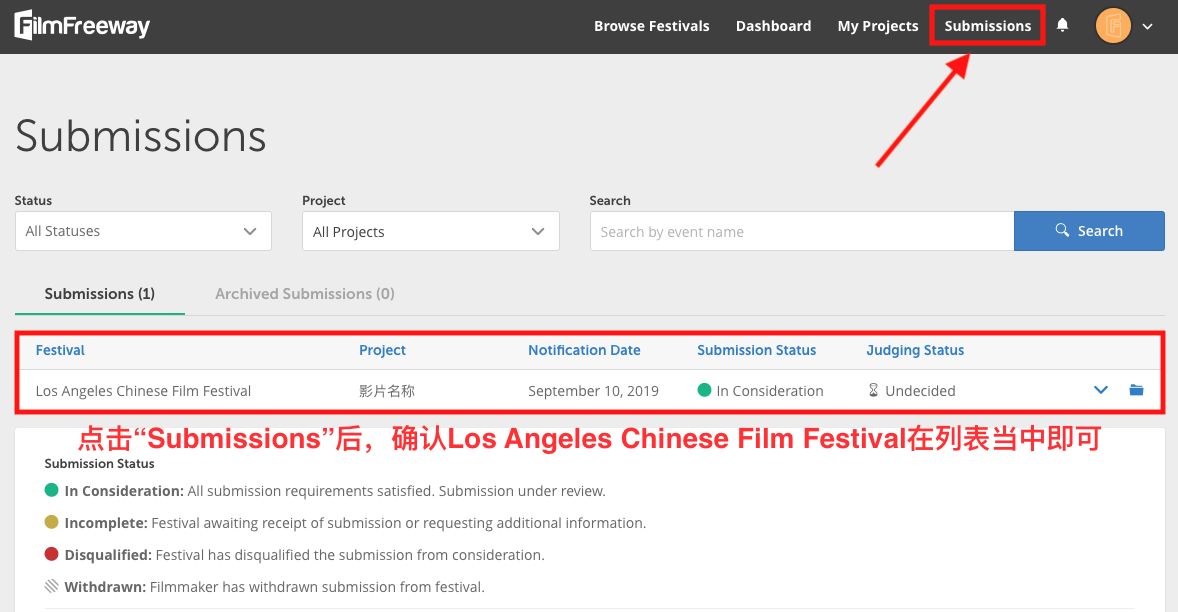Open the notifications bell
The width and height of the screenshot is (1178, 612).
[1062, 26]
